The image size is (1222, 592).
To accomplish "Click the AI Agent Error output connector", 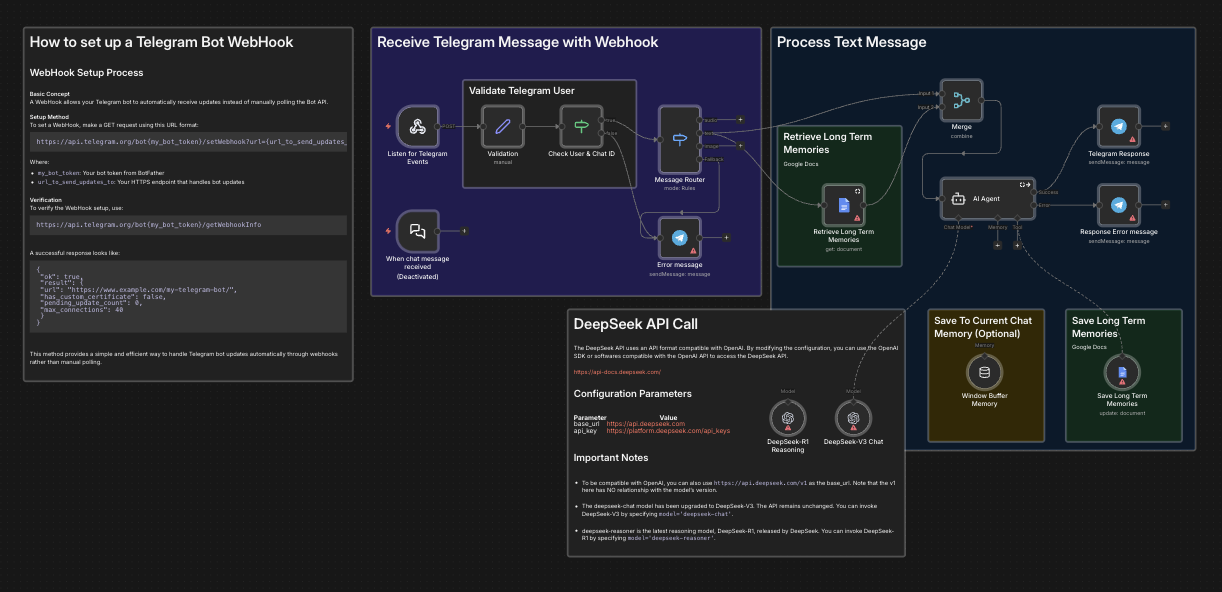I will point(1035,205).
